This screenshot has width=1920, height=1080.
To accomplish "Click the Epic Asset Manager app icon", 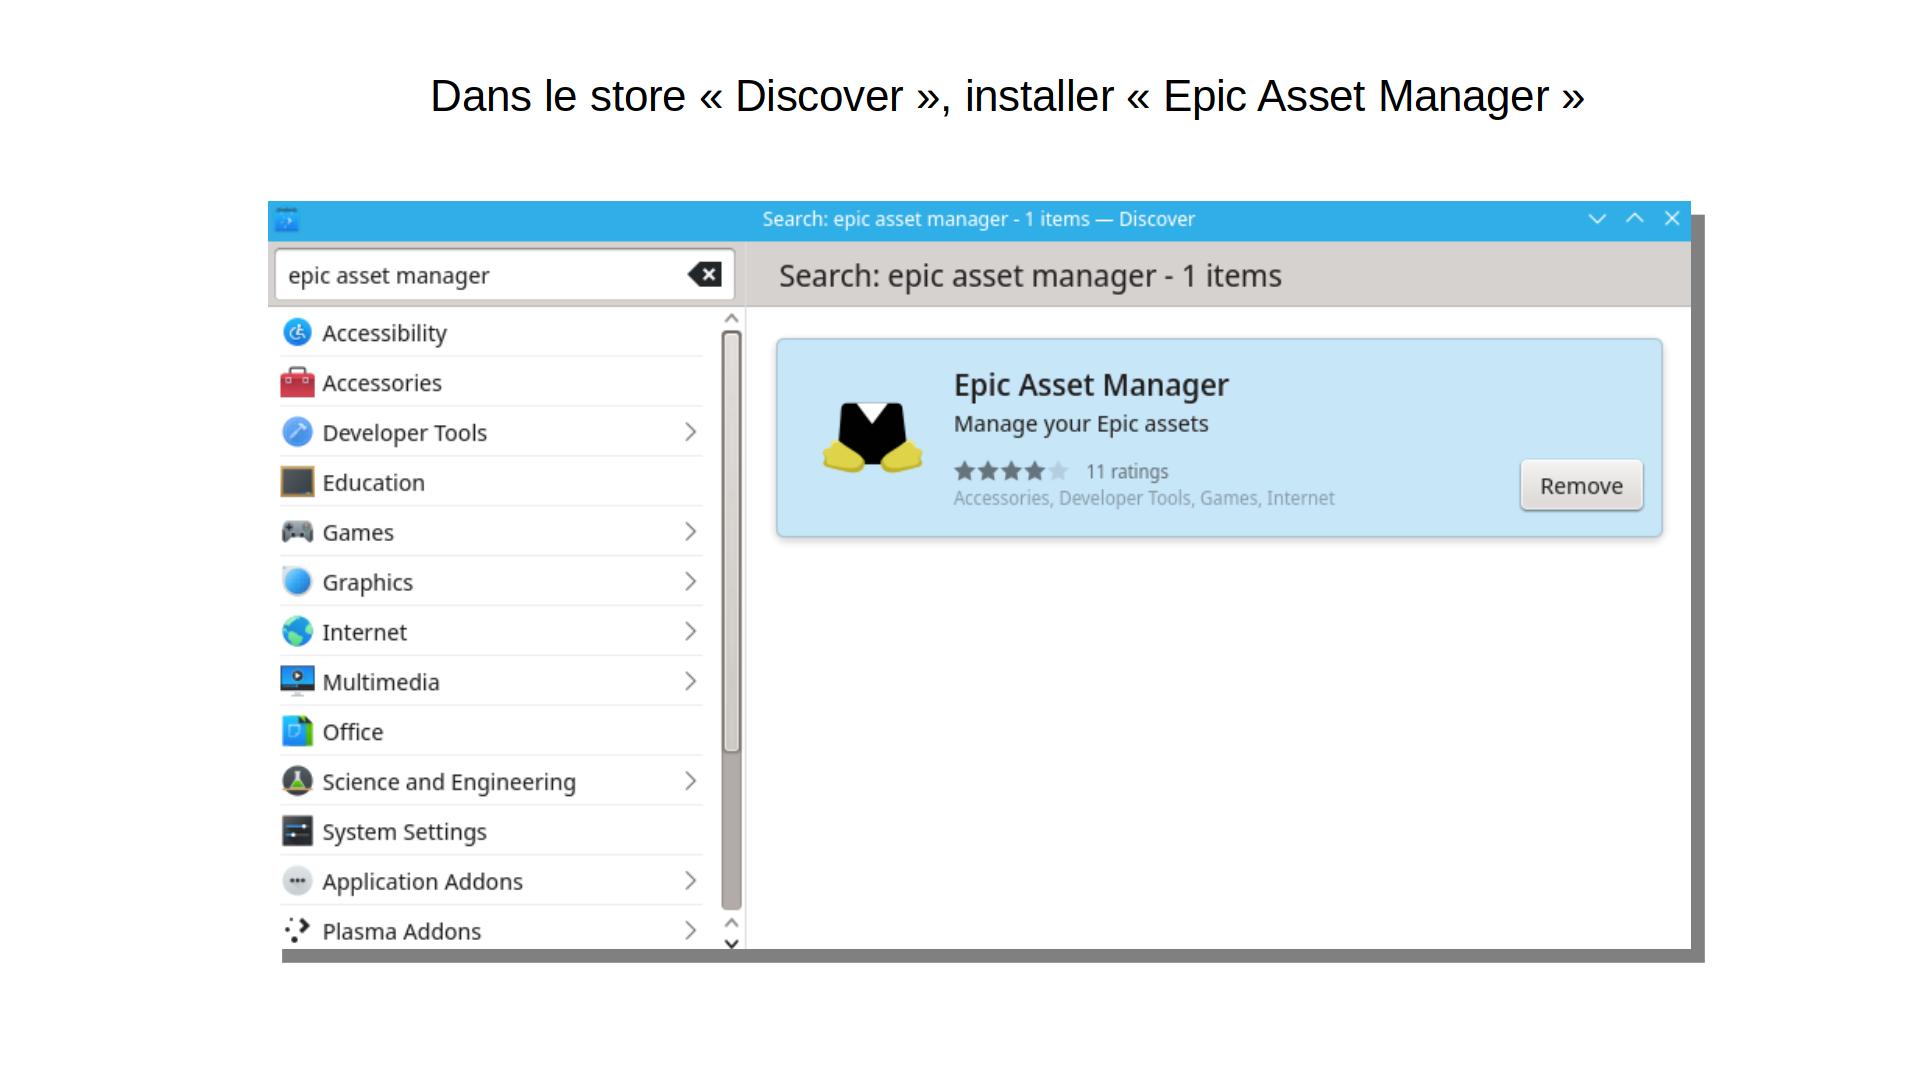I will 872,437.
